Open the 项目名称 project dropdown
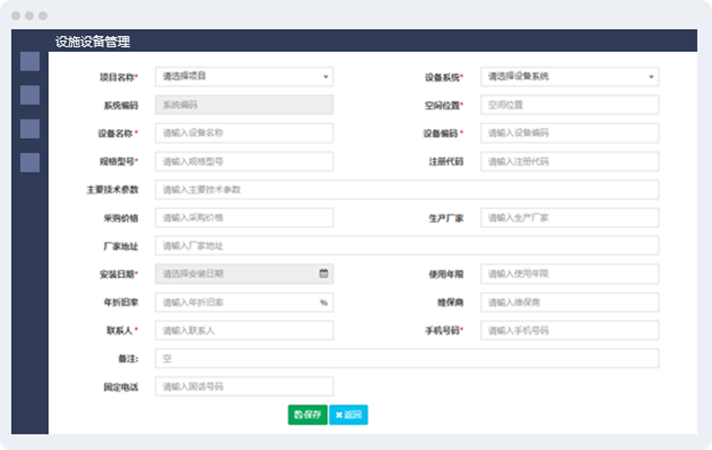Image resolution: width=712 pixels, height=450 pixels. (244, 77)
